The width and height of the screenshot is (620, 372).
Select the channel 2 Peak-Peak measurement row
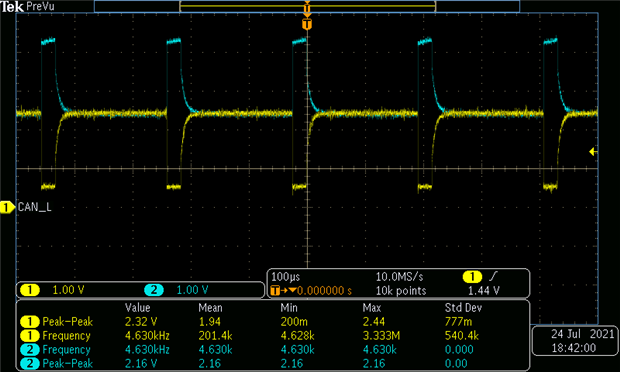coord(273,363)
